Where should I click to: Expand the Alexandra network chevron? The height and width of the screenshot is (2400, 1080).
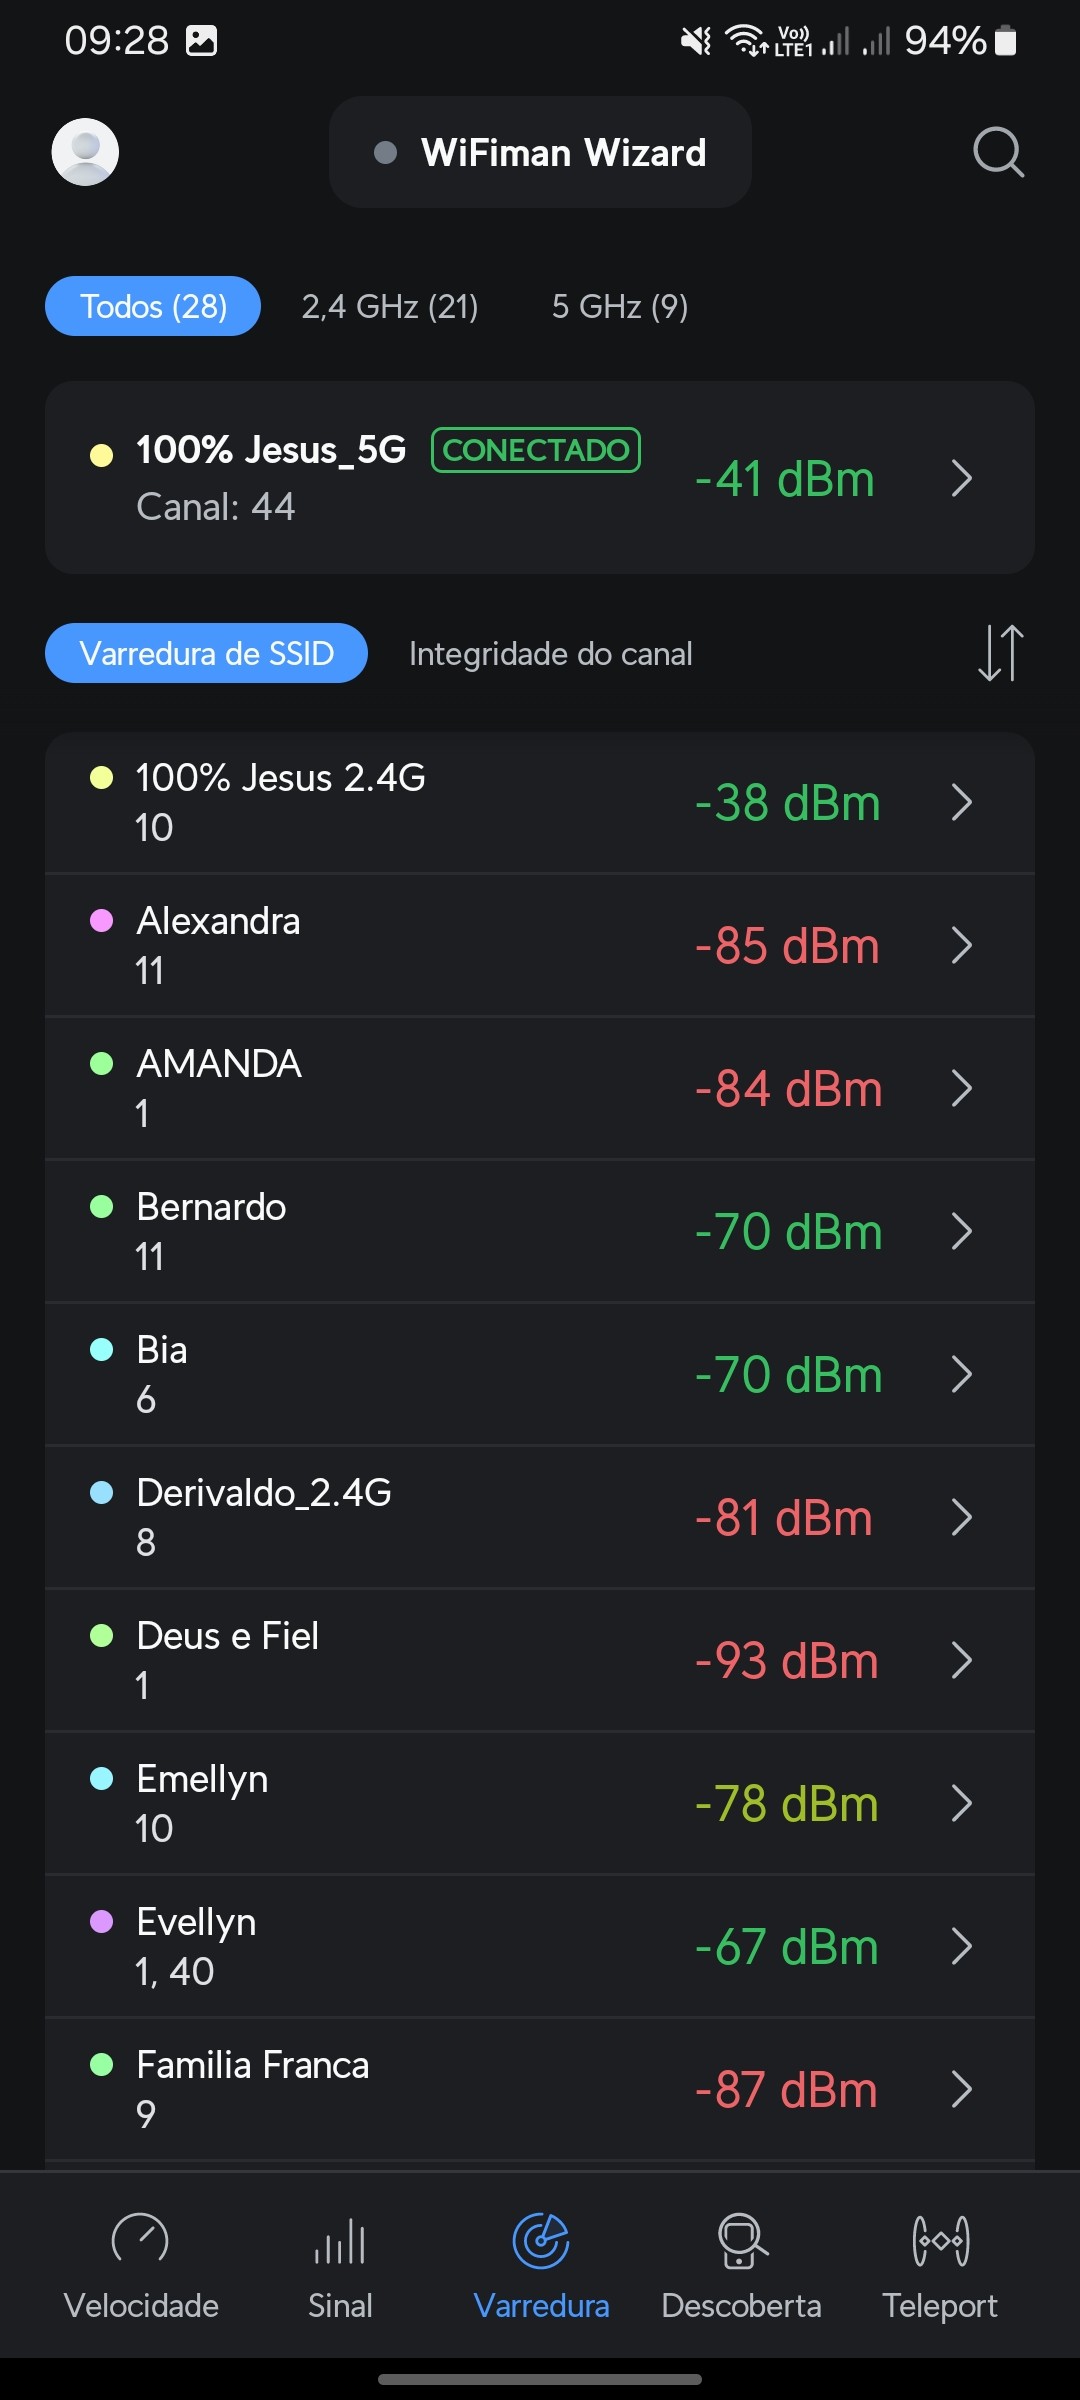(x=962, y=945)
